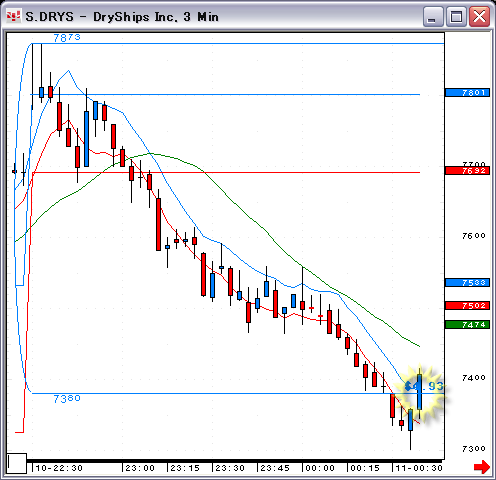Click the 7600 price axis value
The image size is (496, 480).
point(474,236)
